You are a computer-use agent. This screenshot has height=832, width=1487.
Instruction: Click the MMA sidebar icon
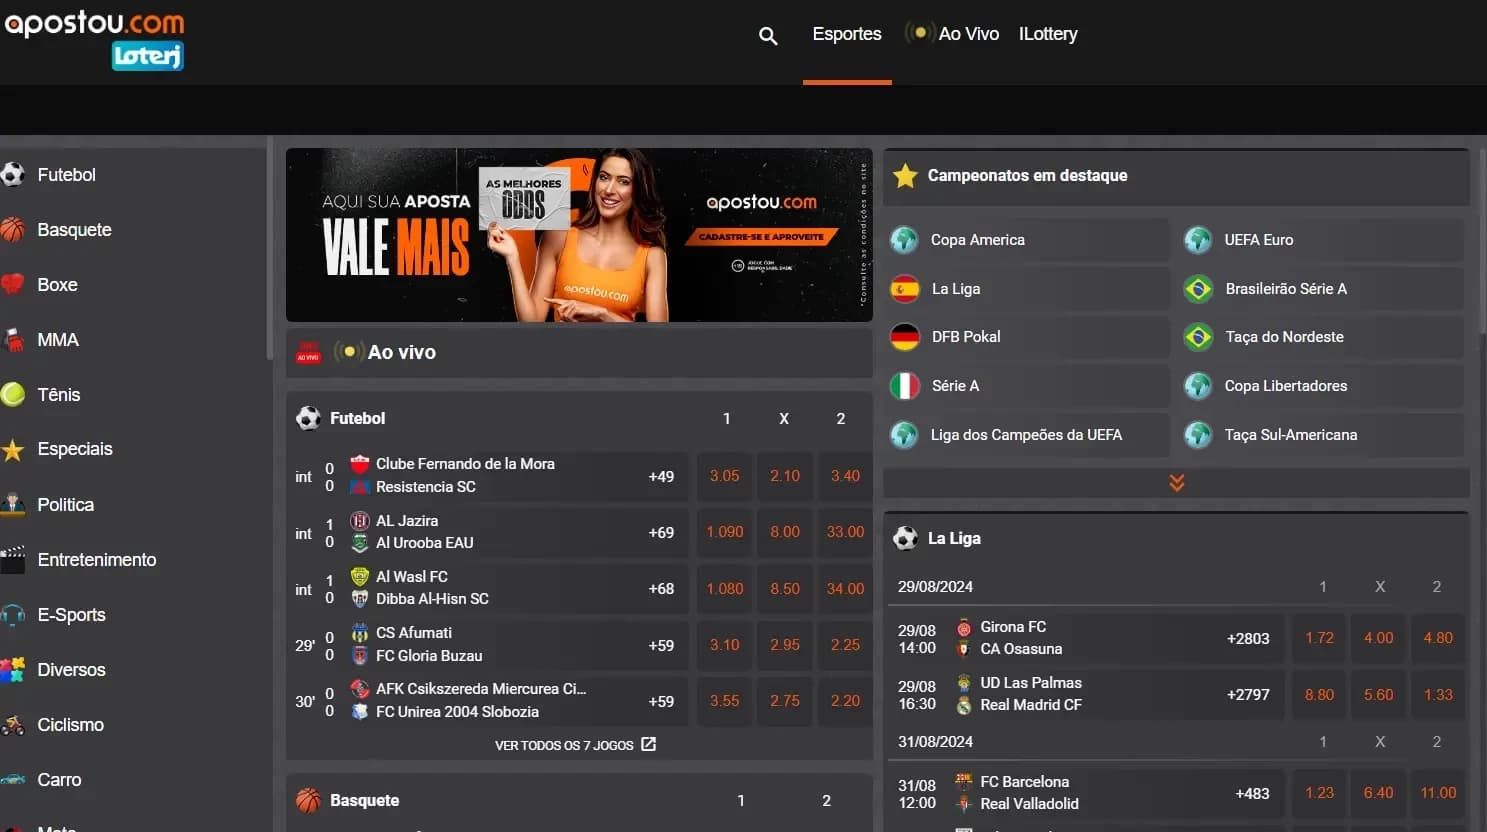click(12, 339)
